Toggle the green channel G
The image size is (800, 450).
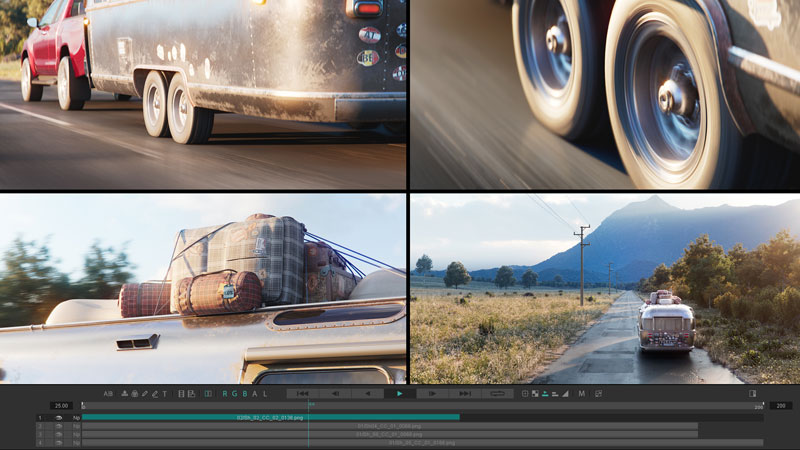(236, 394)
